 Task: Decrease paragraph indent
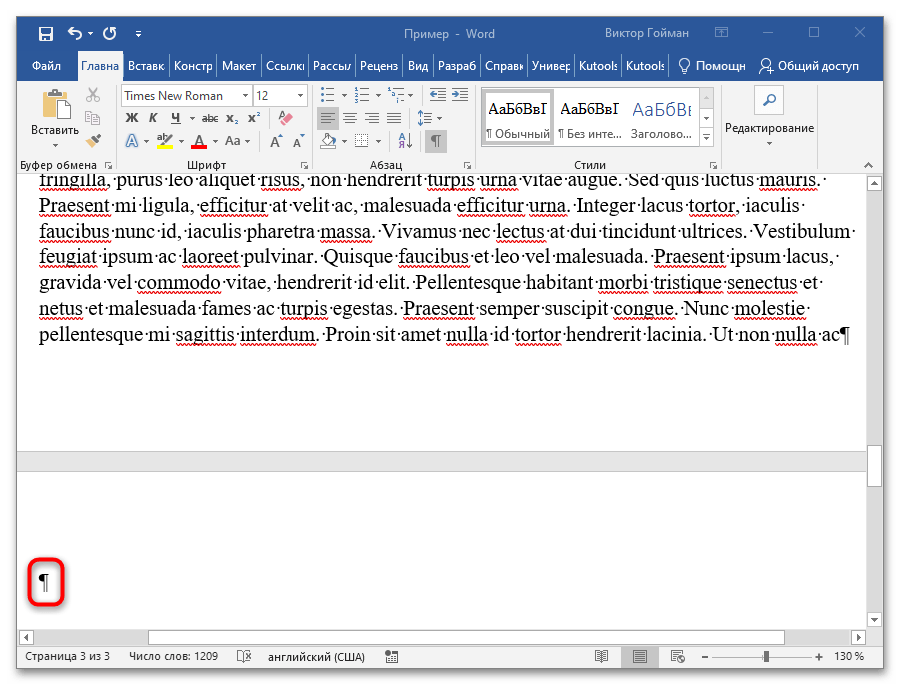coord(438,95)
